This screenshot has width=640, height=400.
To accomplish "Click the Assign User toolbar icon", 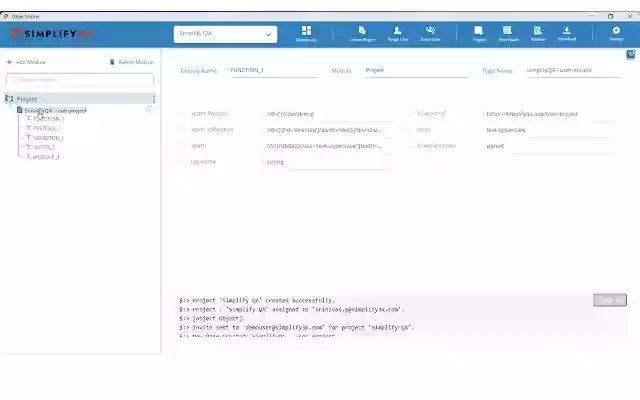I will point(398,33).
